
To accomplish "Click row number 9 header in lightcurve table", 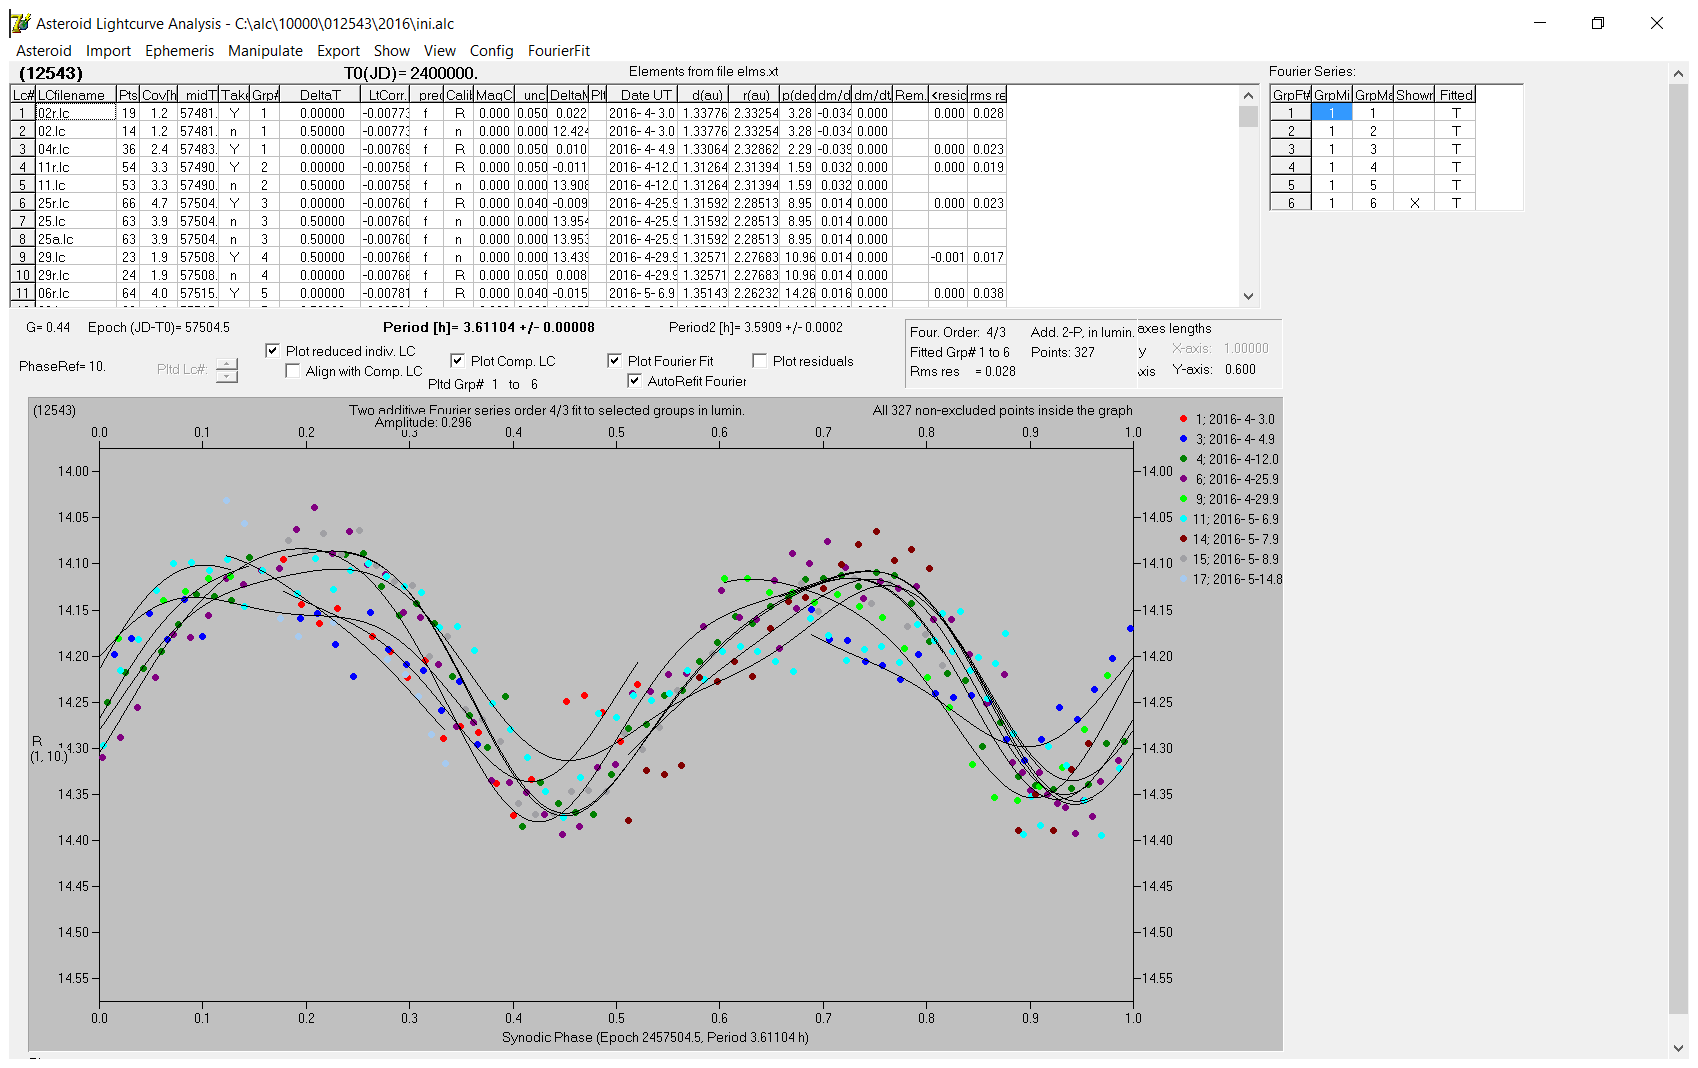I will [23, 257].
